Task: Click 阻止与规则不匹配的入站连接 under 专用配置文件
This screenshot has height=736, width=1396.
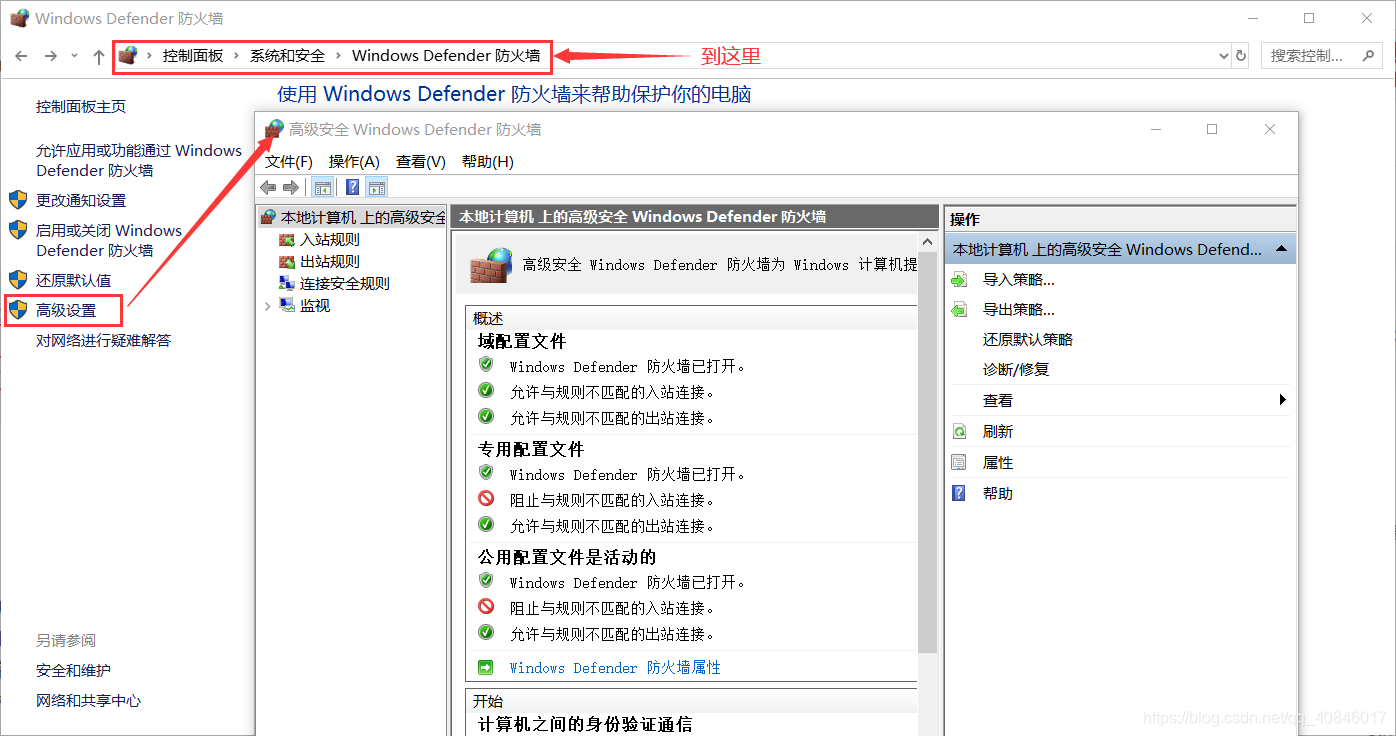Action: click(x=612, y=500)
